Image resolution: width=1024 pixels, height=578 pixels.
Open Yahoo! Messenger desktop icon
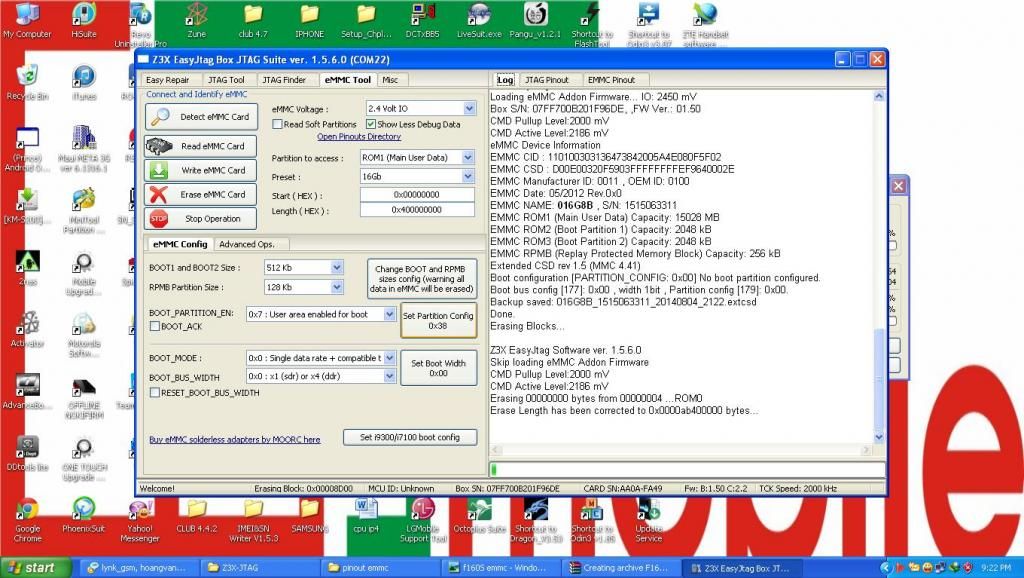click(140, 520)
